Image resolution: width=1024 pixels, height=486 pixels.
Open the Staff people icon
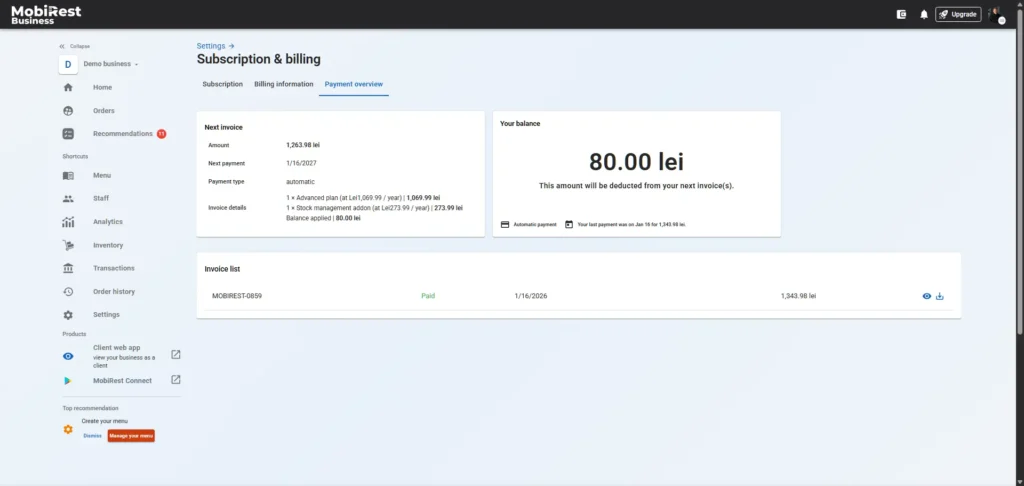tap(68, 199)
